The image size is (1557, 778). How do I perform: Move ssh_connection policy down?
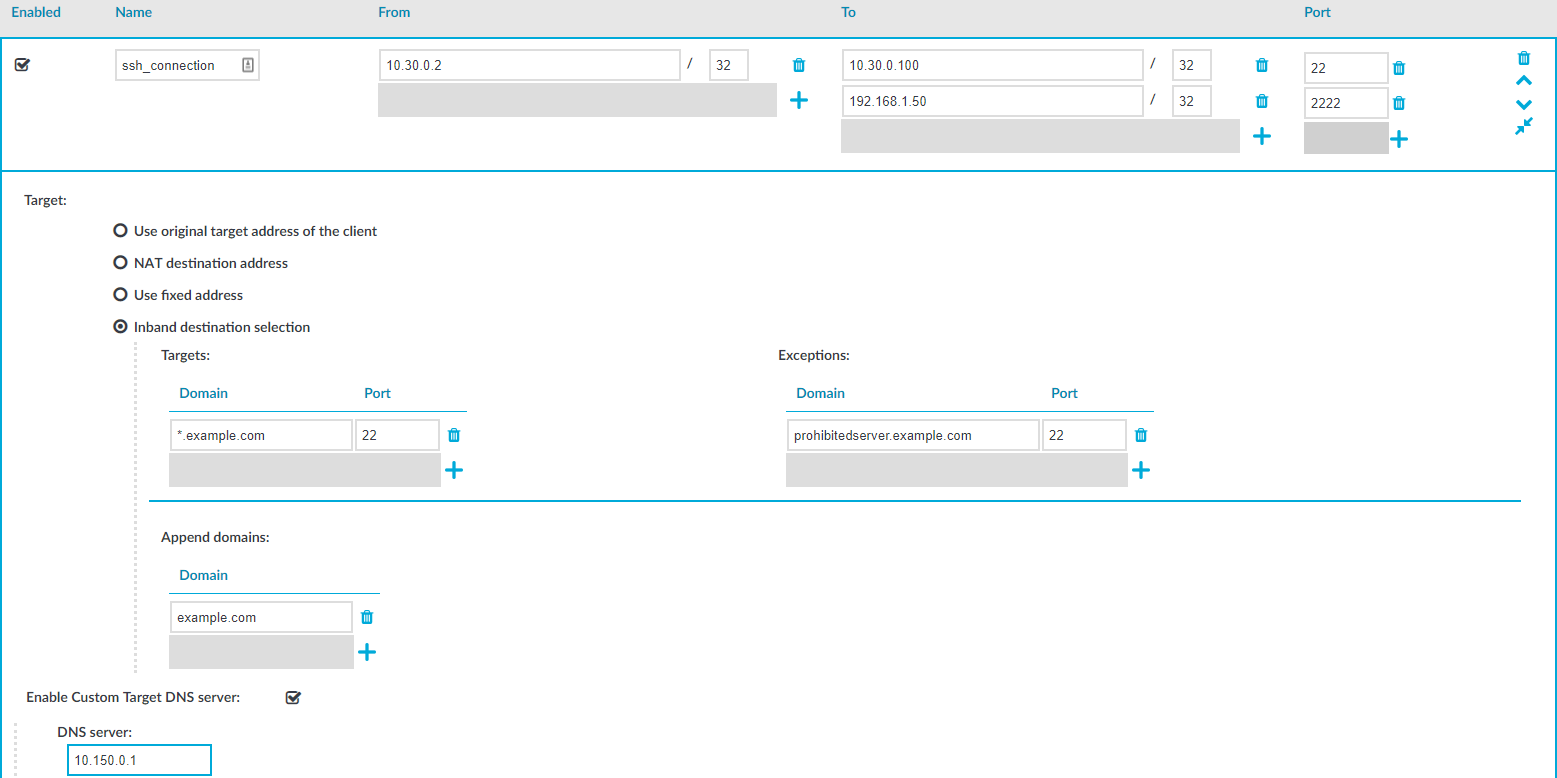tap(1523, 104)
